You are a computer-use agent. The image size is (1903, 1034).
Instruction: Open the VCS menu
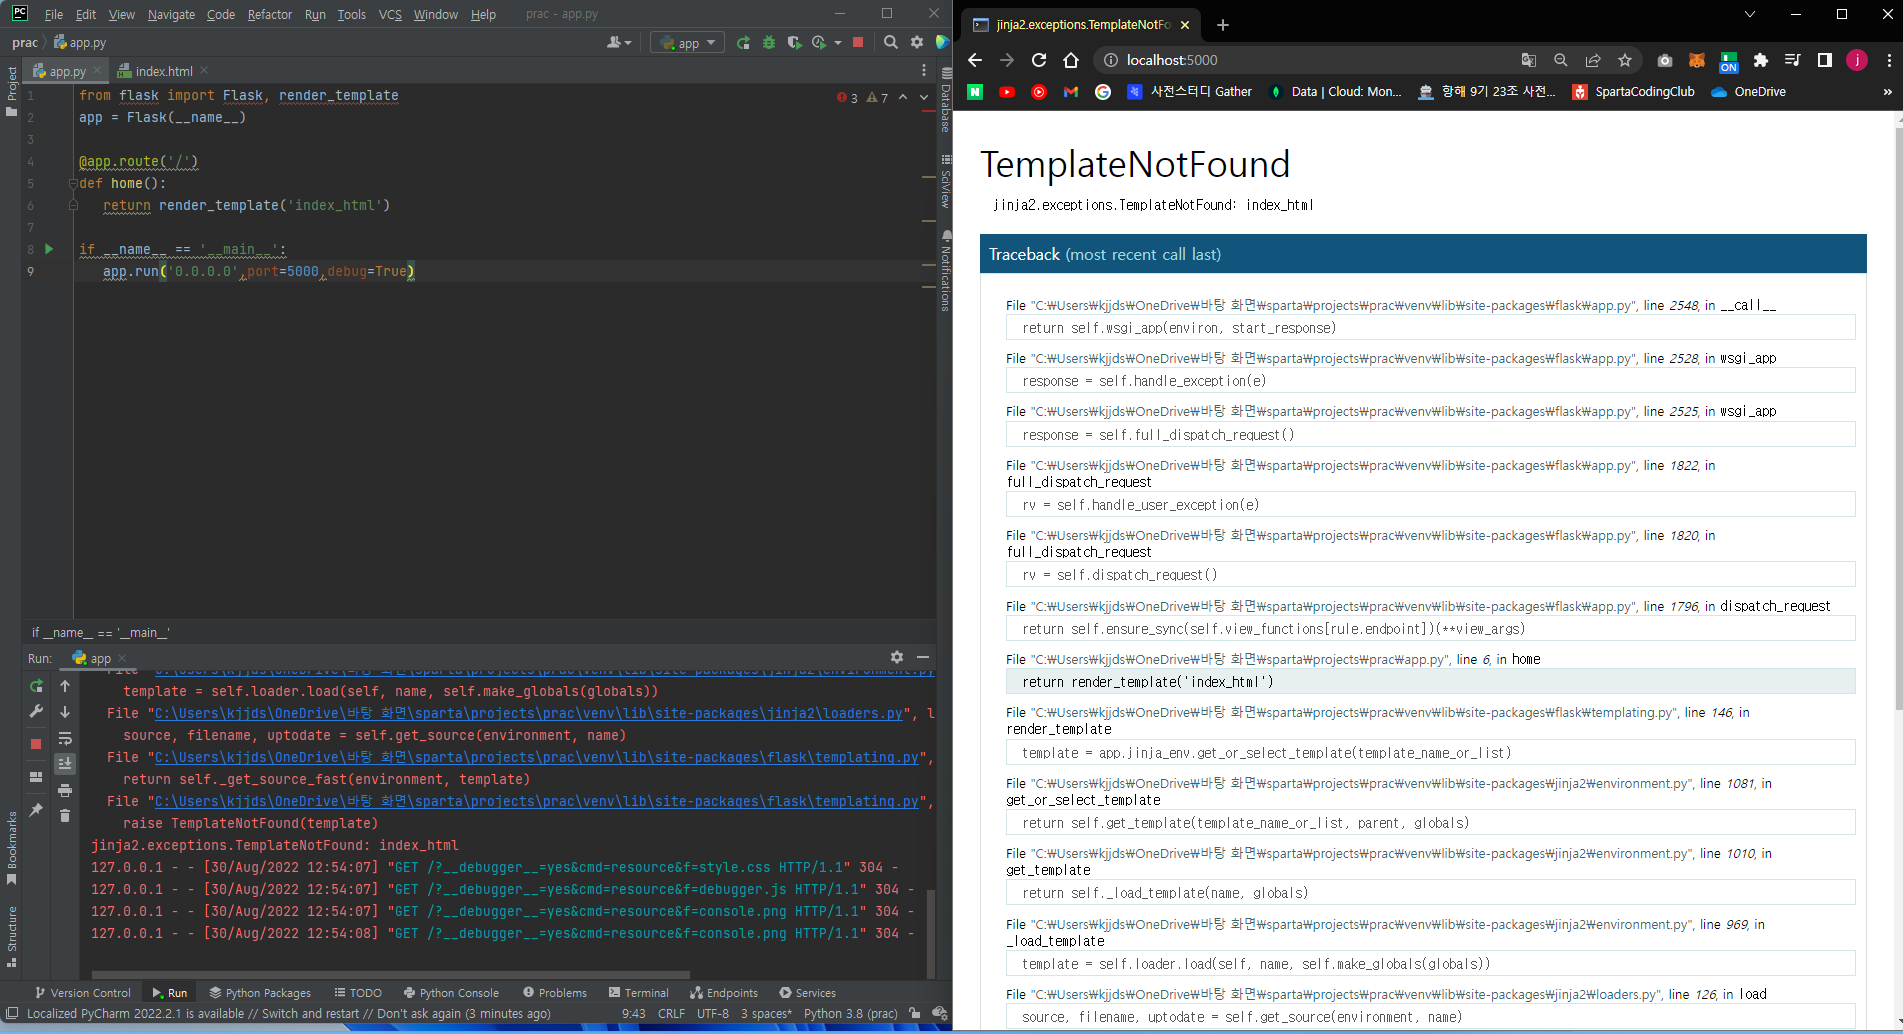point(390,15)
